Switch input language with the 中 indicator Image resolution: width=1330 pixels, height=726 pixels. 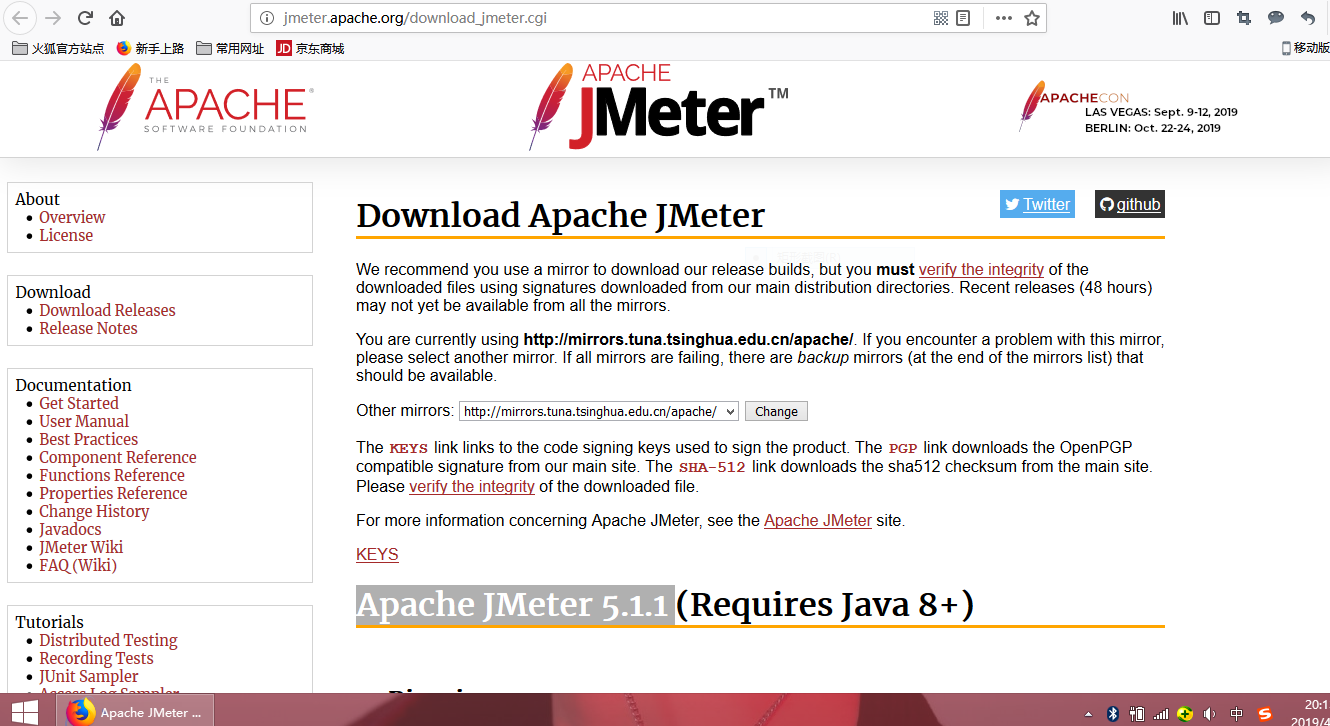tap(1237, 714)
